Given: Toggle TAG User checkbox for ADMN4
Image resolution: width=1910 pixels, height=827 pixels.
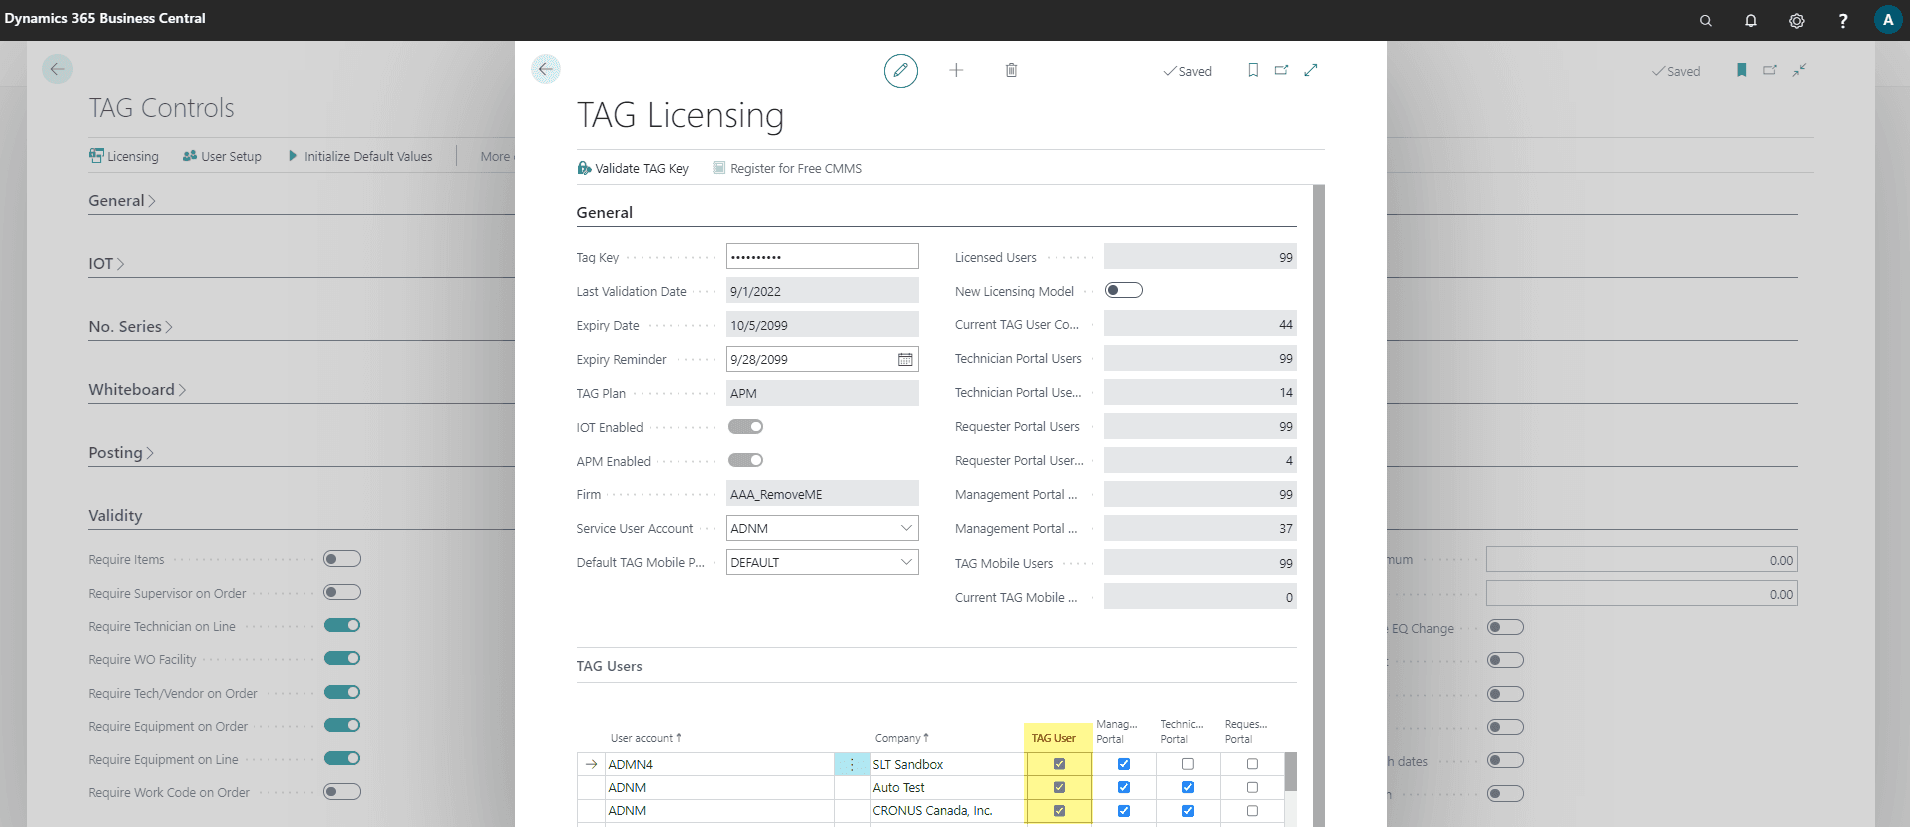Looking at the screenshot, I should pos(1059,764).
